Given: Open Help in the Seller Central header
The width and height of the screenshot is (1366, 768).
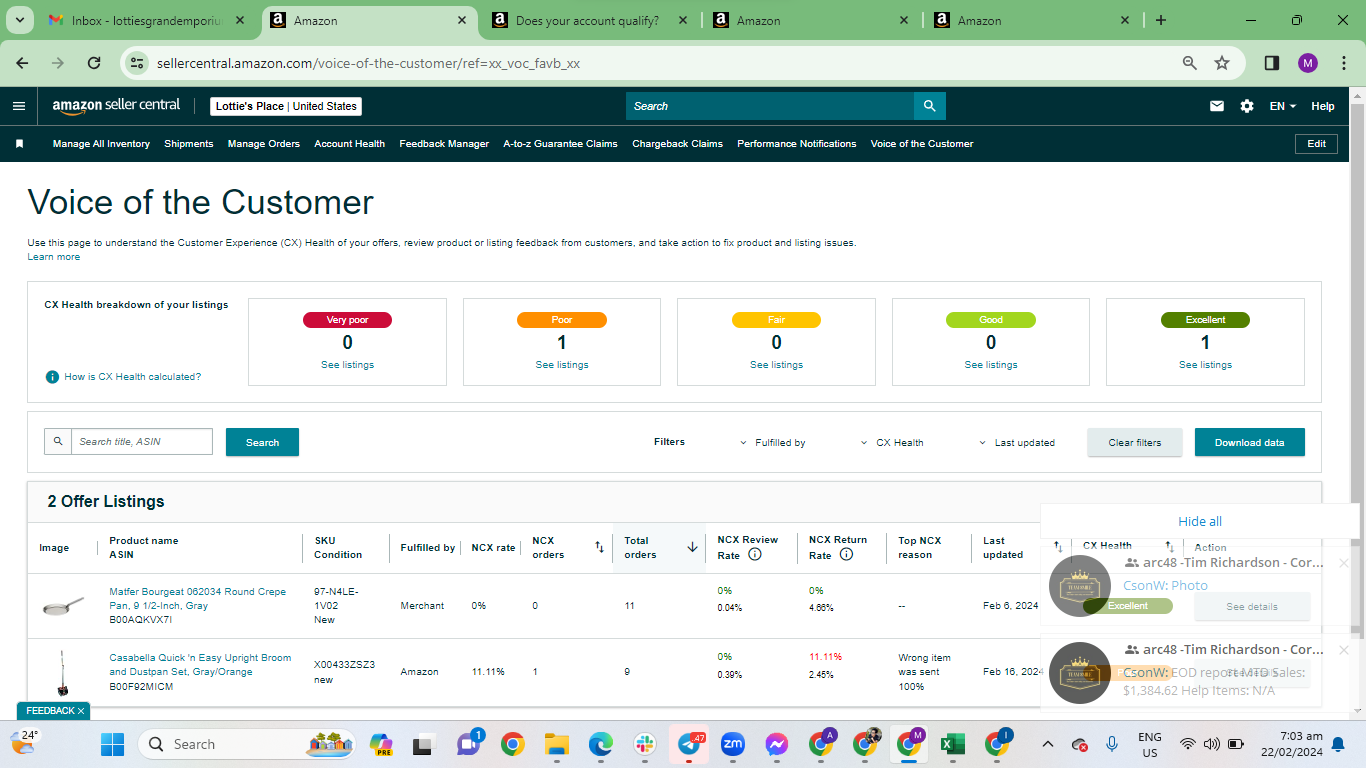Looking at the screenshot, I should 1323,106.
